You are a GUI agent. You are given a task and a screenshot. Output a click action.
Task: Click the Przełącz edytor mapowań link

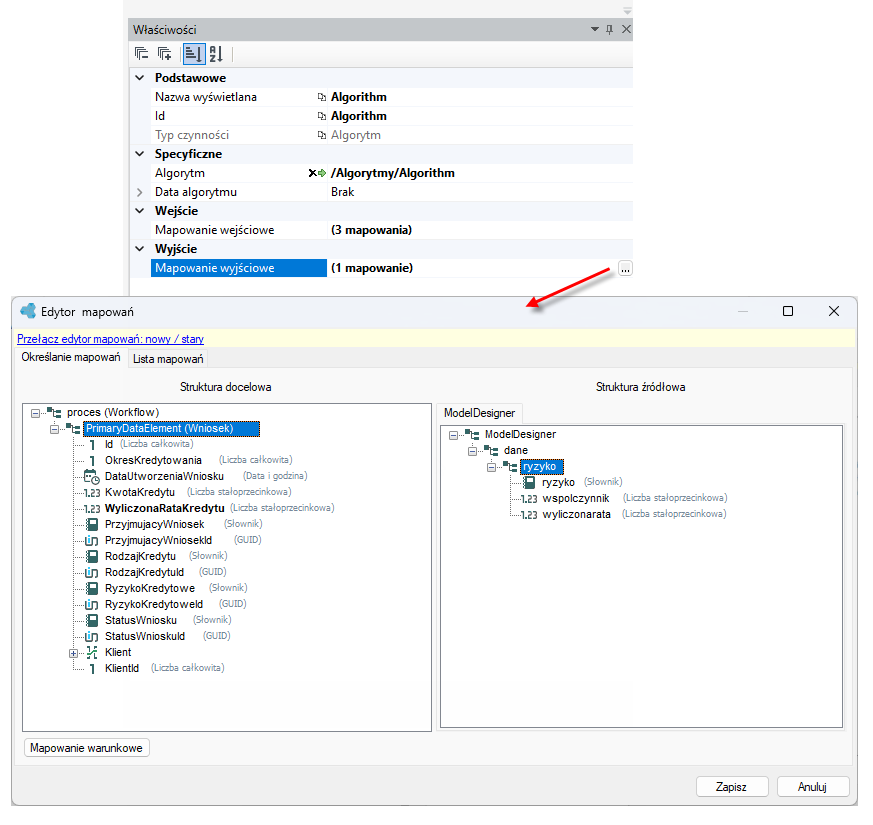[110, 339]
